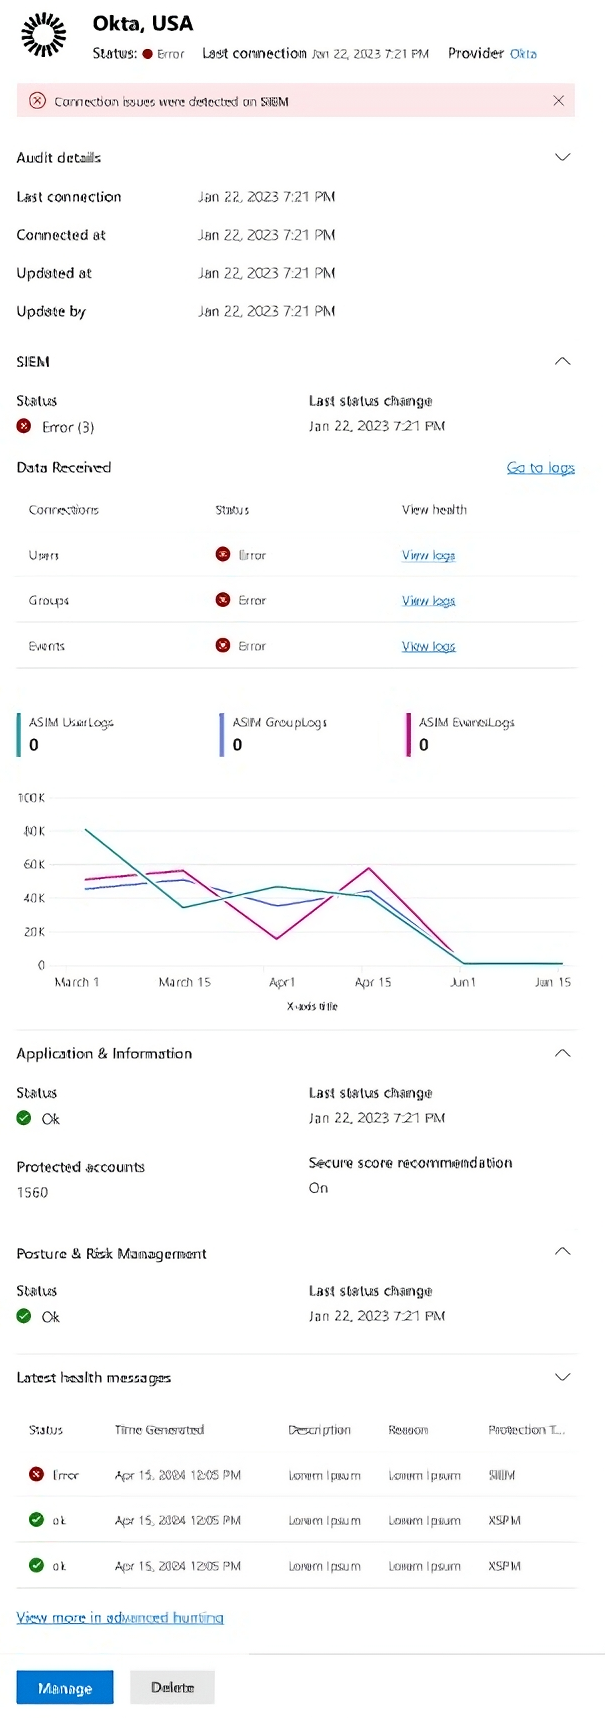Click the Groups row error status icon
Viewport: 605px width, 1718px height.
223,600
